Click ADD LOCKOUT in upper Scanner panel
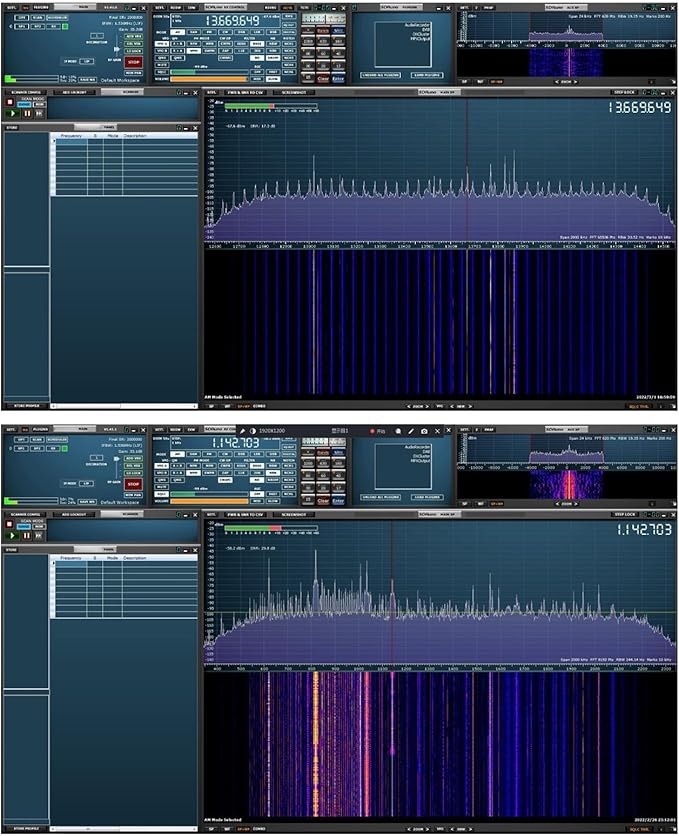This screenshot has height=836, width=679. [x=74, y=92]
